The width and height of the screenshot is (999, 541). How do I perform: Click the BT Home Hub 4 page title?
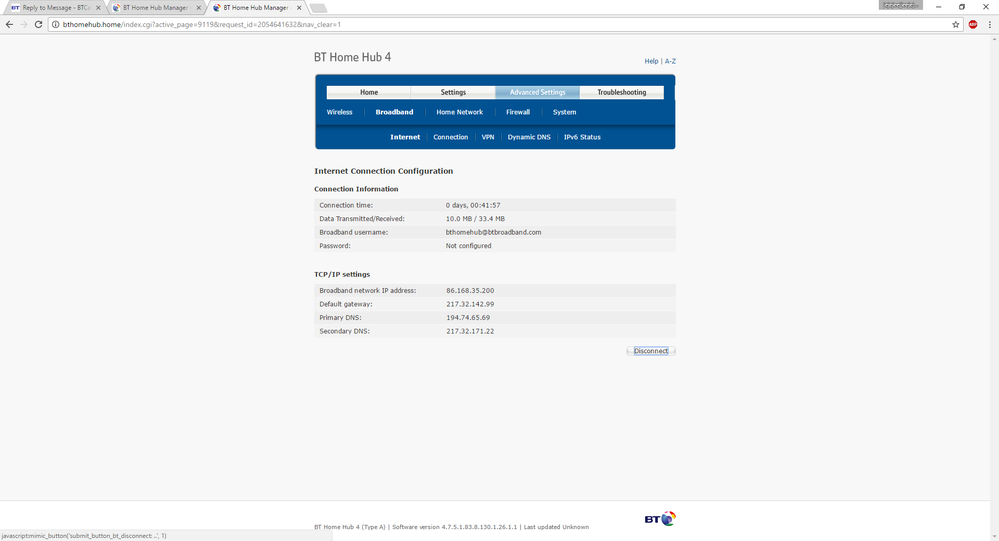(352, 57)
